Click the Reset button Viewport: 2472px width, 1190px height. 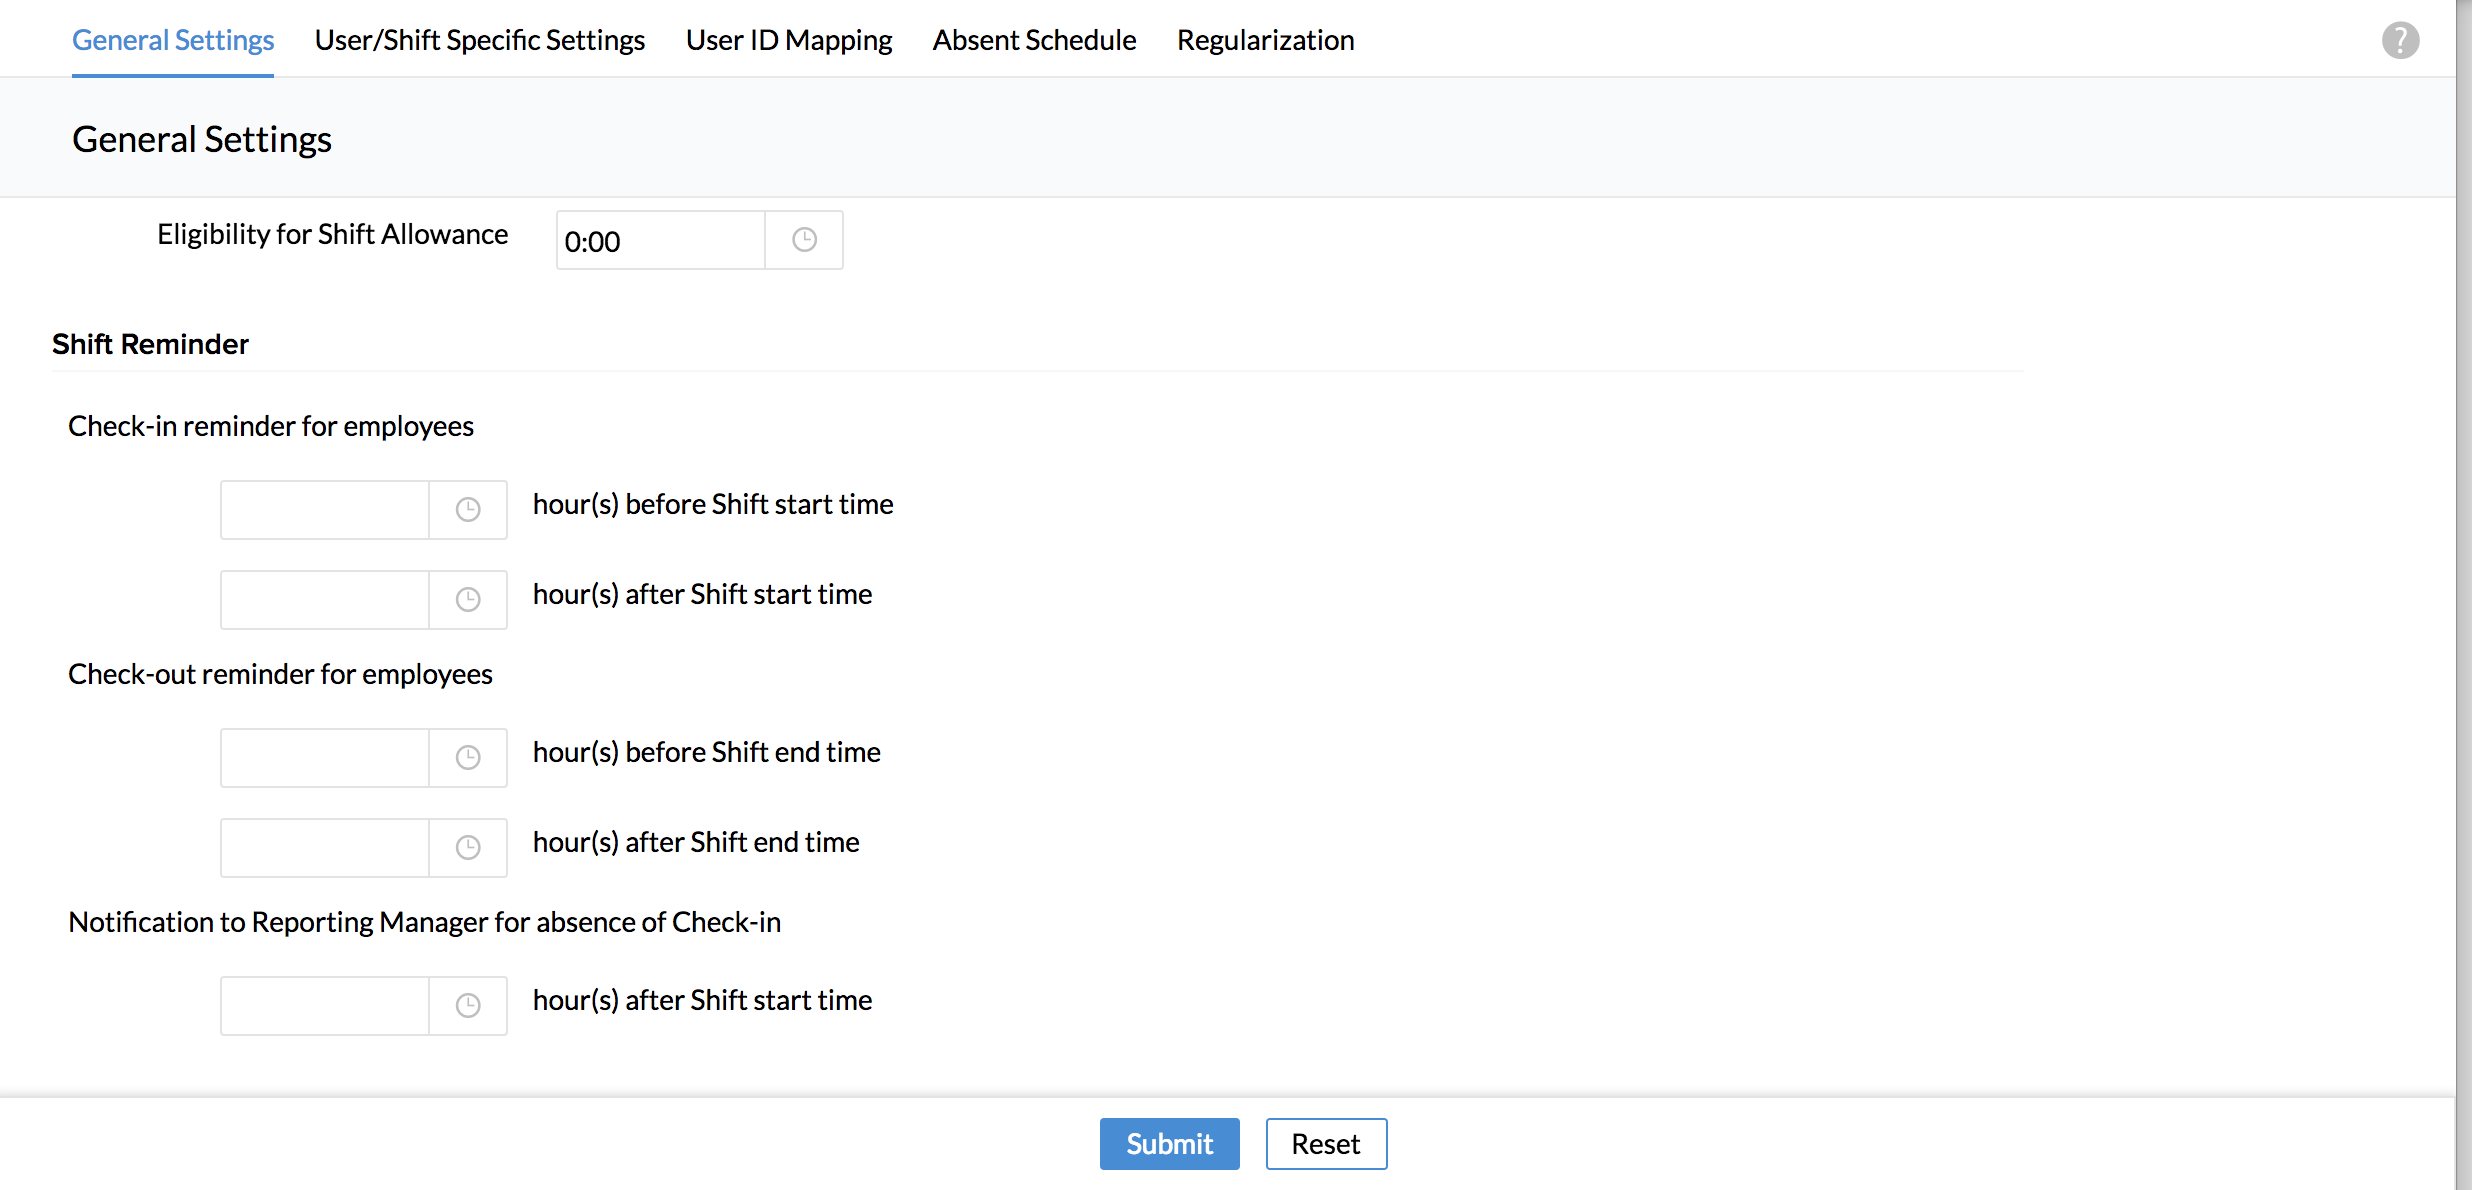[1325, 1144]
